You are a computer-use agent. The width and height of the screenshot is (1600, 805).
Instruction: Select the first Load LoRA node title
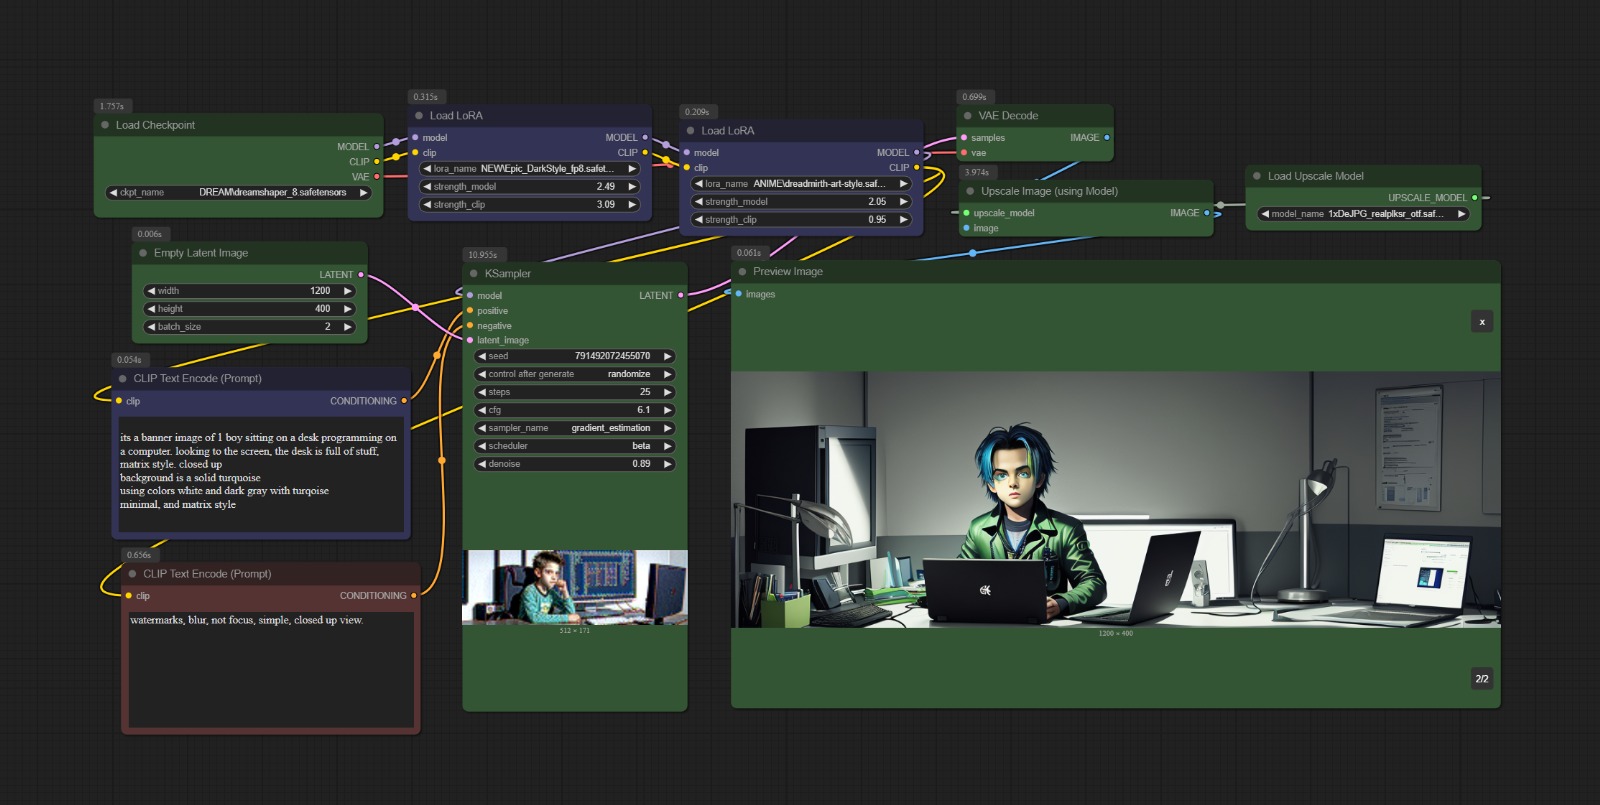(x=456, y=116)
